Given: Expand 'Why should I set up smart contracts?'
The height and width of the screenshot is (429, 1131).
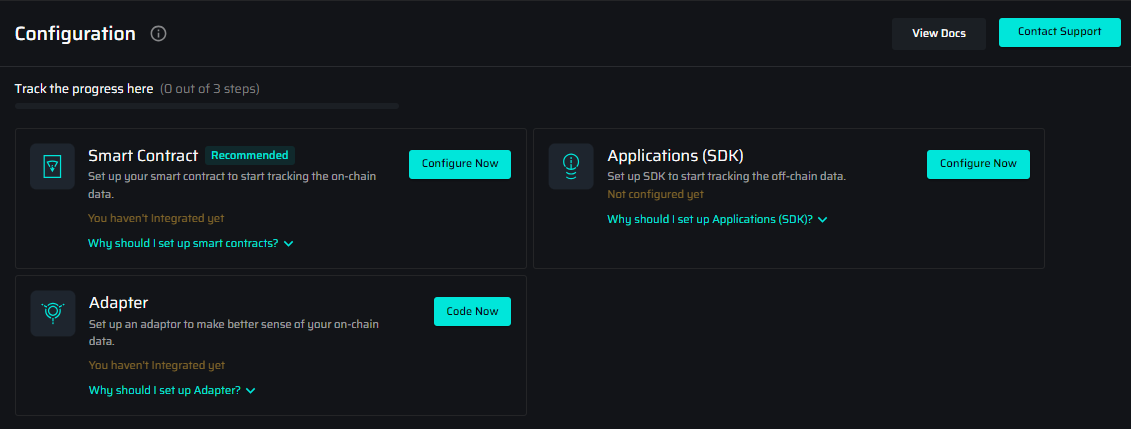Looking at the screenshot, I should click(190, 243).
